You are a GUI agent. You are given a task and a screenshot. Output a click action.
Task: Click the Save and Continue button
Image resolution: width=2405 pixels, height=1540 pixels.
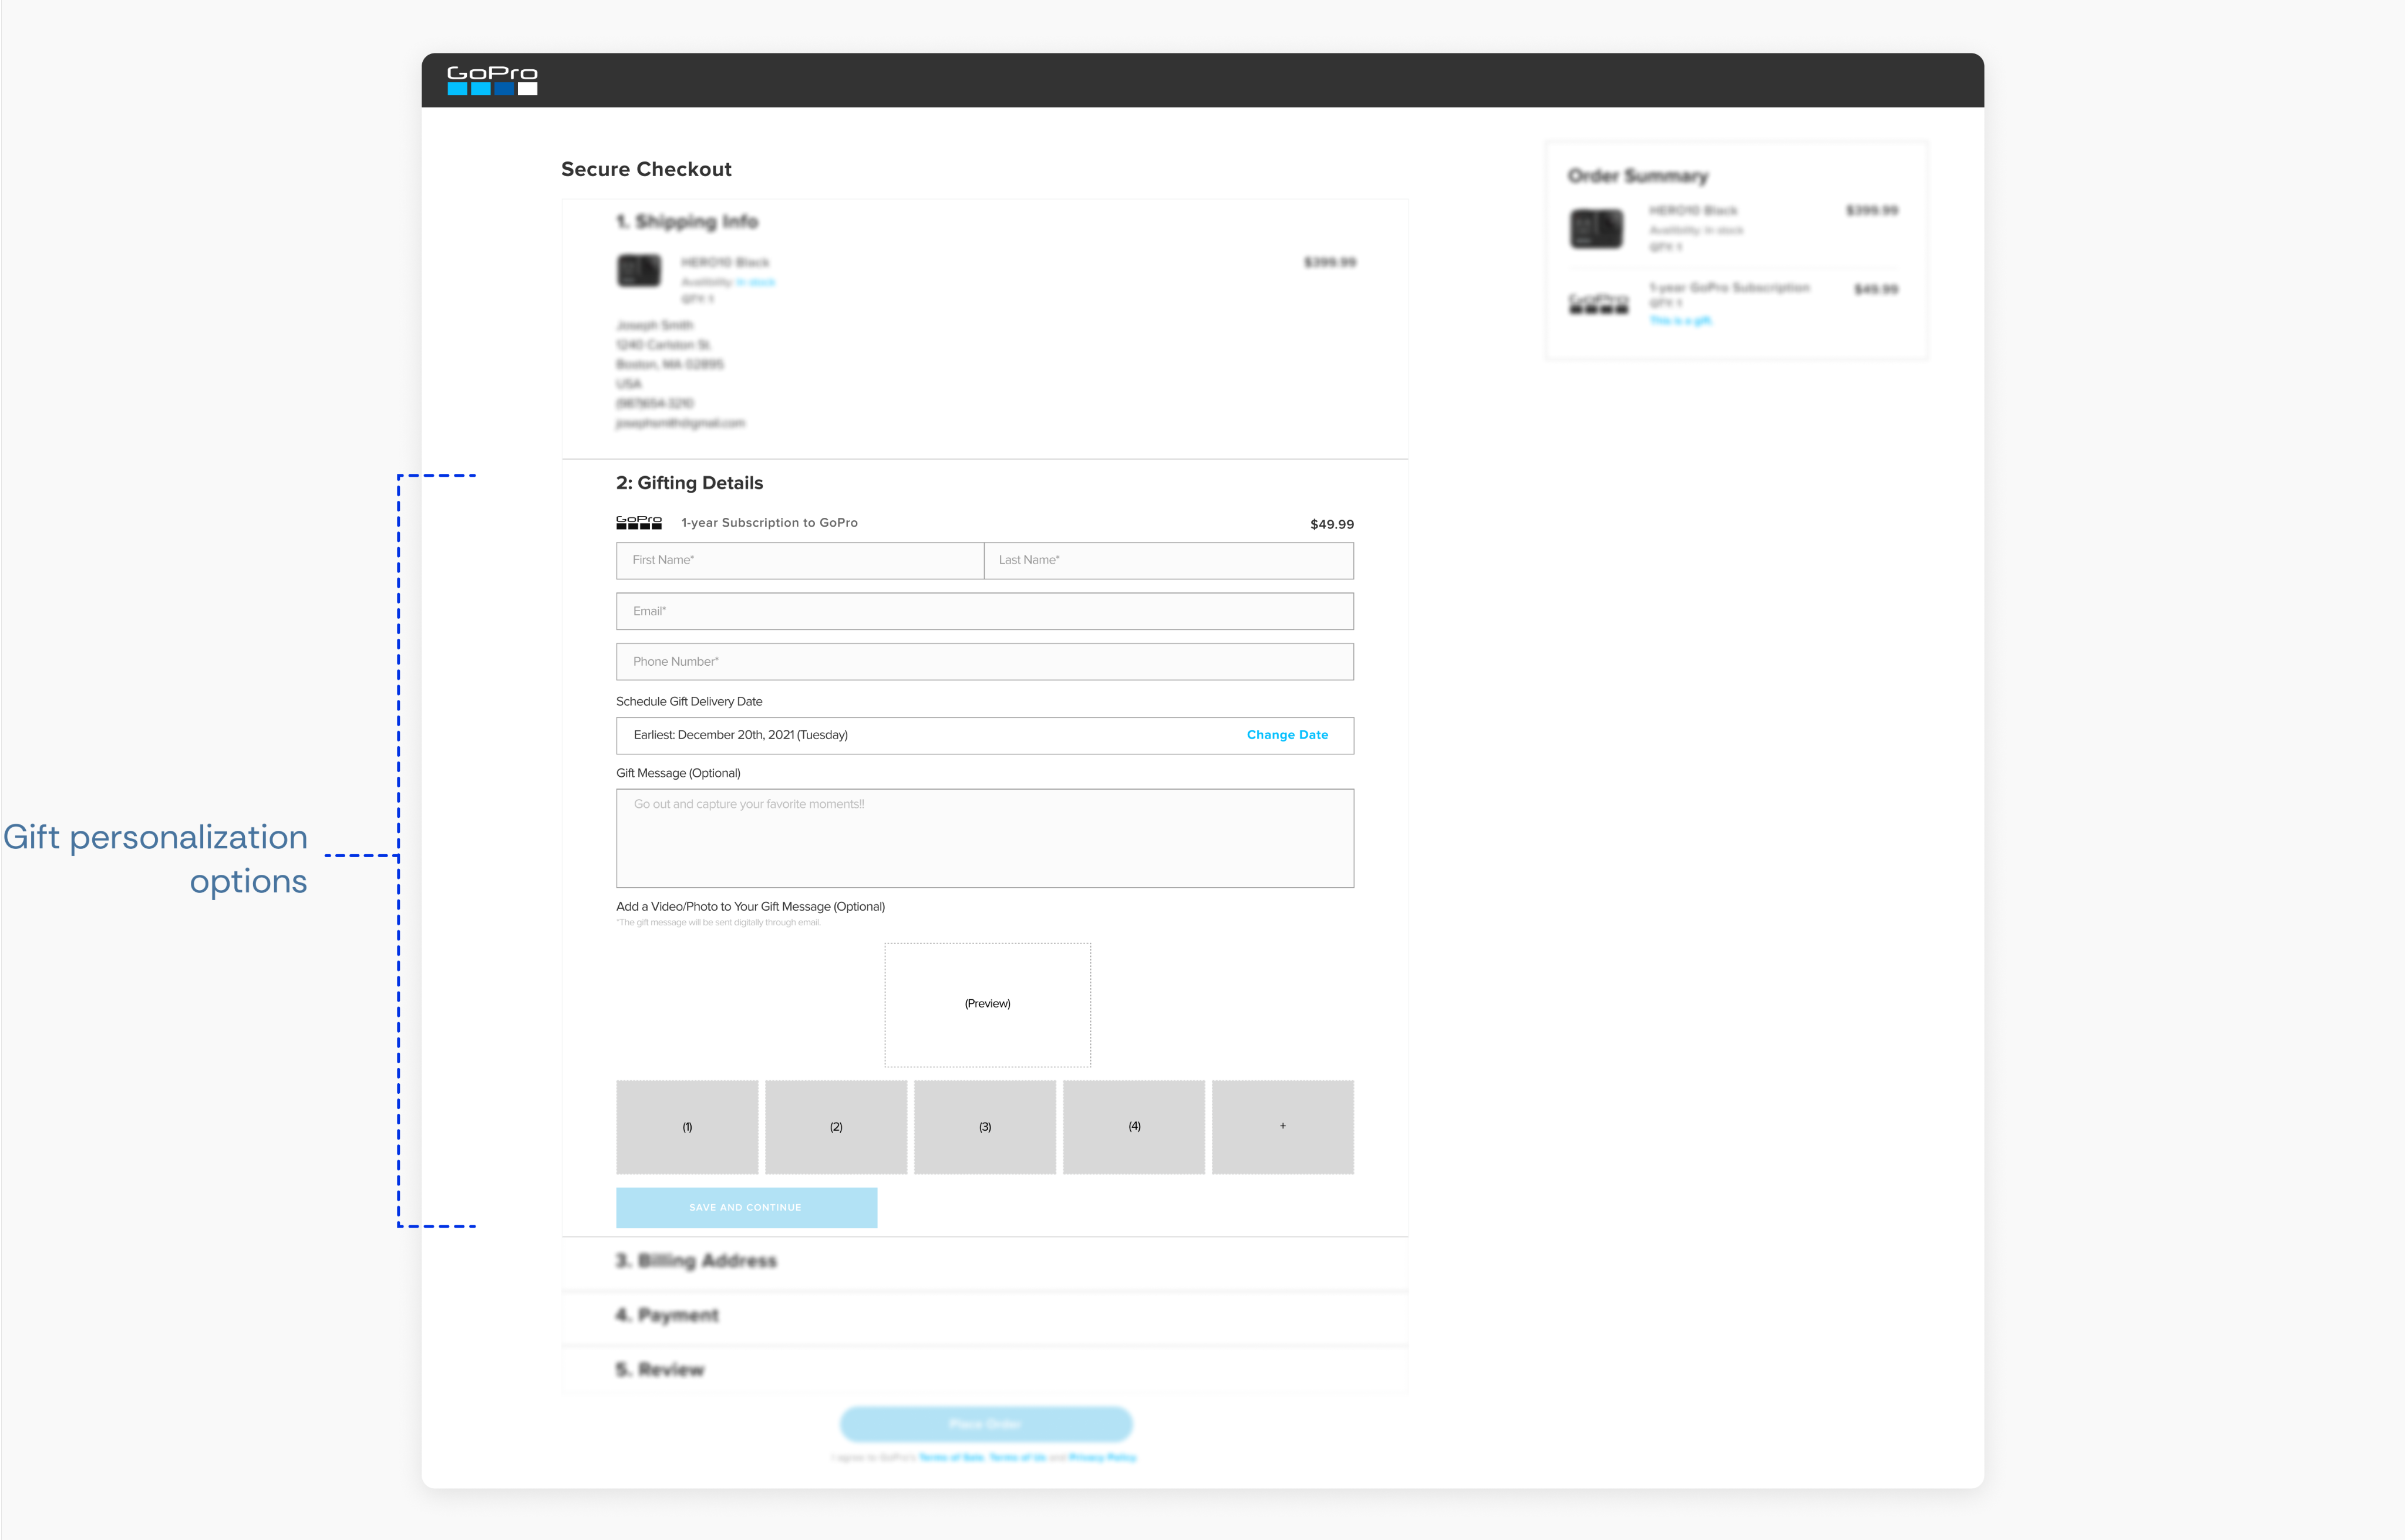746,1208
